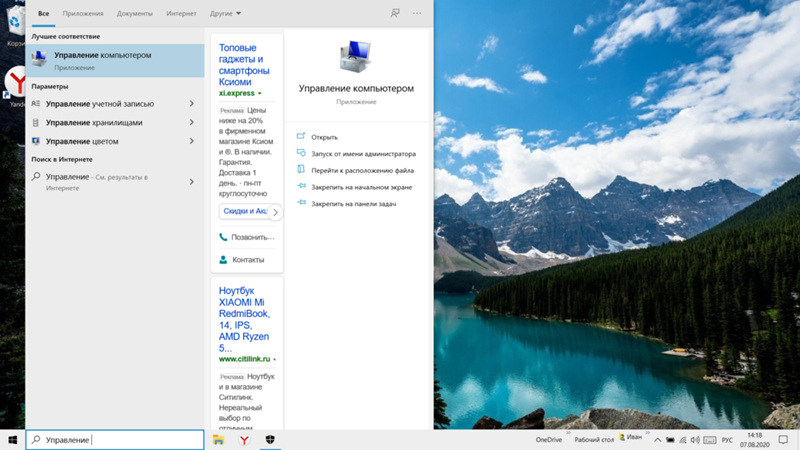Click the volume speaker tray icon

click(695, 440)
